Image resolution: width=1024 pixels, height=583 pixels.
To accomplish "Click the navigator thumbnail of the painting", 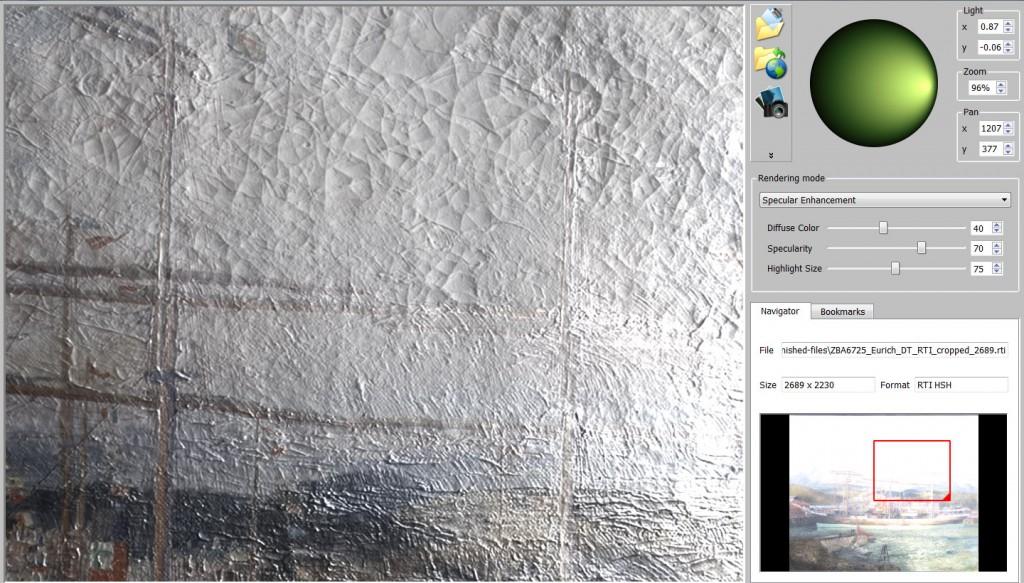I will (884, 492).
